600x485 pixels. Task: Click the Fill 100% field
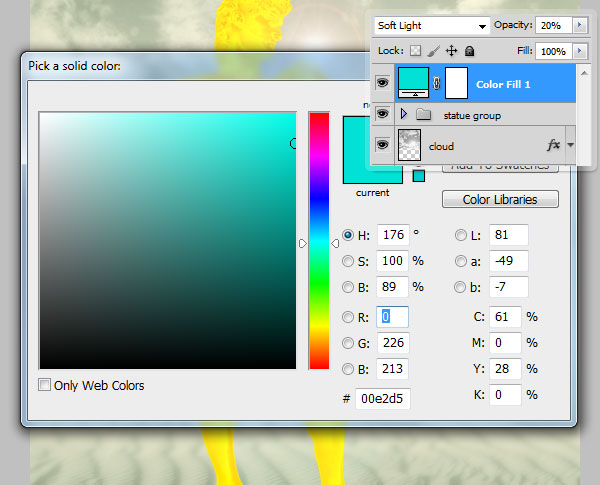(554, 51)
